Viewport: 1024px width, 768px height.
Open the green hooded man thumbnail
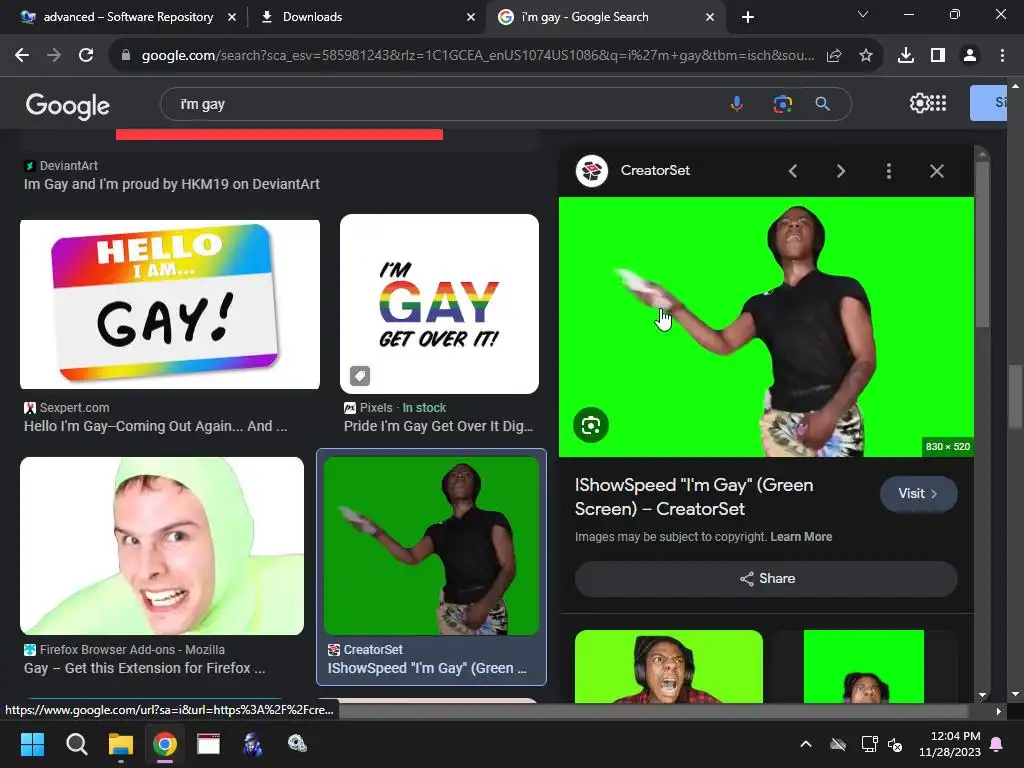coord(162,546)
